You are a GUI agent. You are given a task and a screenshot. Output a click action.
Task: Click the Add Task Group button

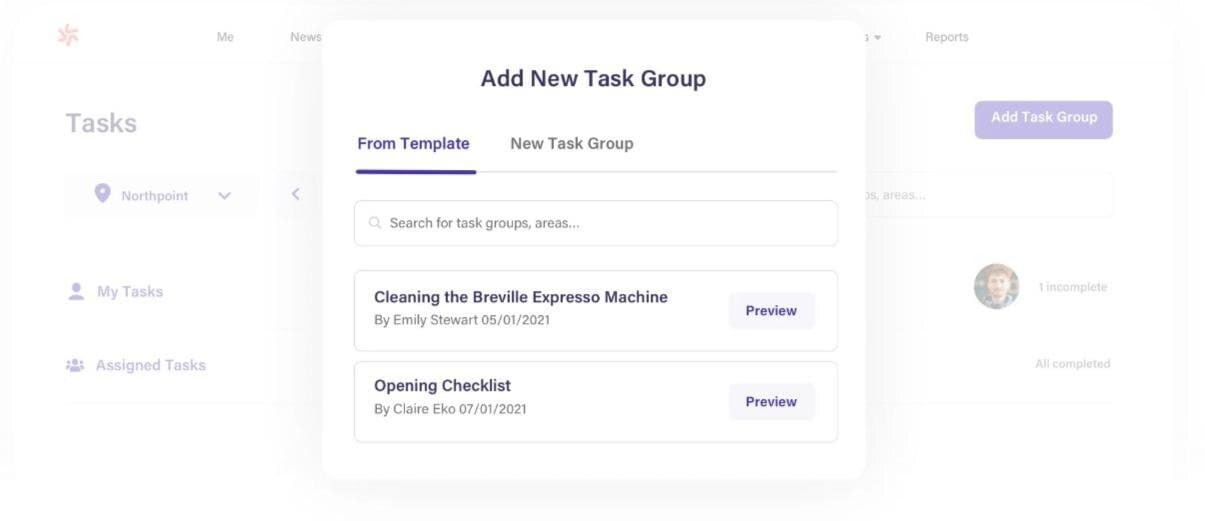point(1044,119)
